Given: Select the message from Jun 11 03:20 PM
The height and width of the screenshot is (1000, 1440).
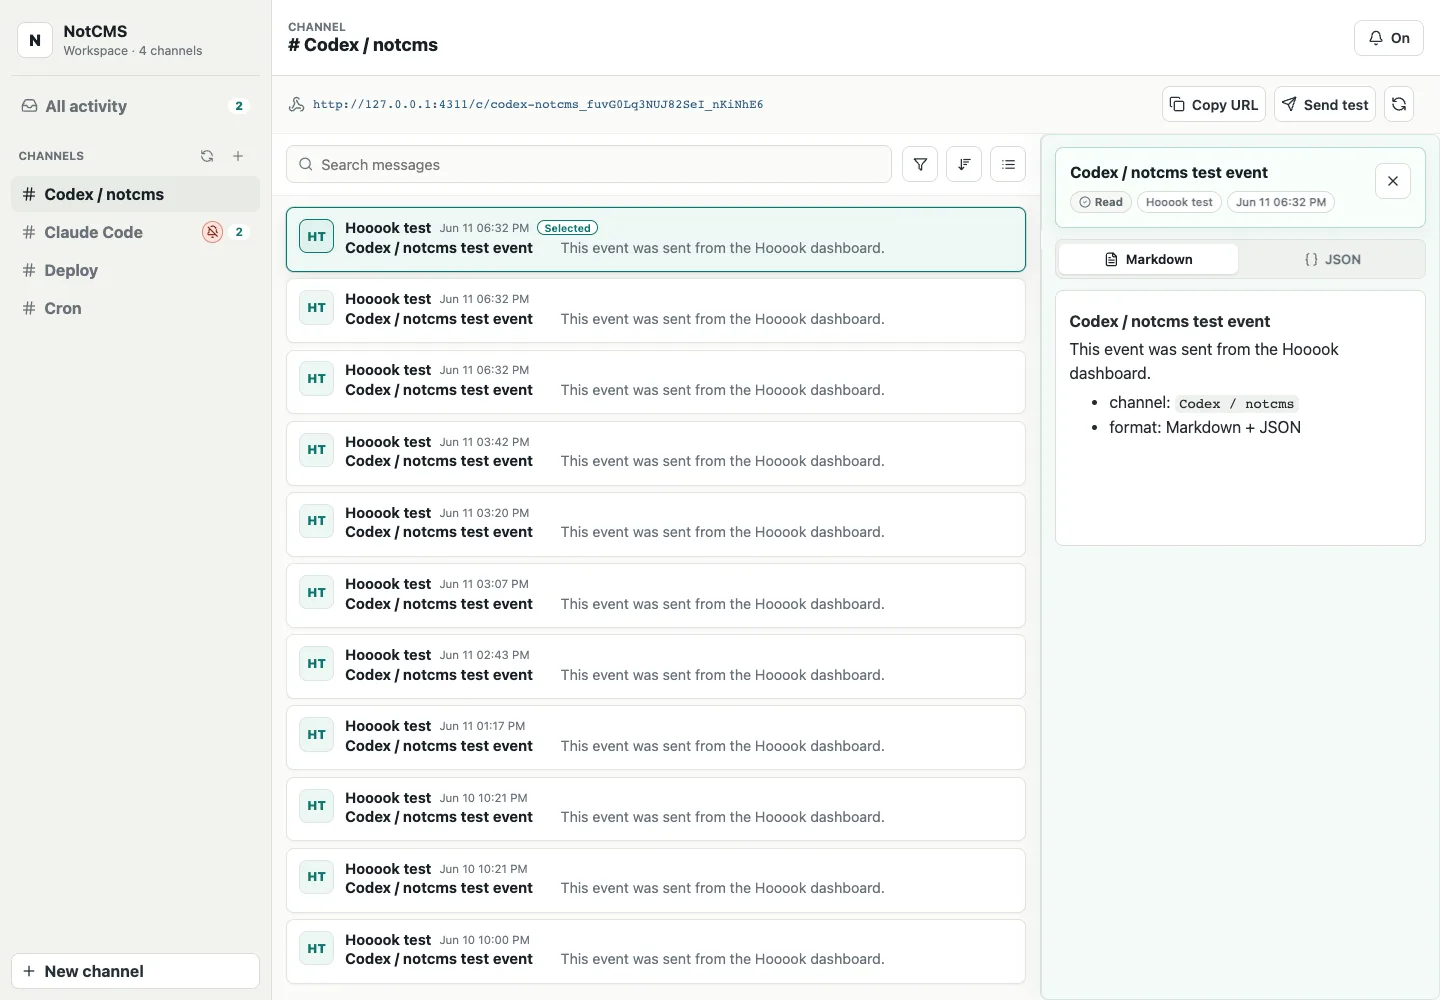Looking at the screenshot, I should click(x=656, y=524).
